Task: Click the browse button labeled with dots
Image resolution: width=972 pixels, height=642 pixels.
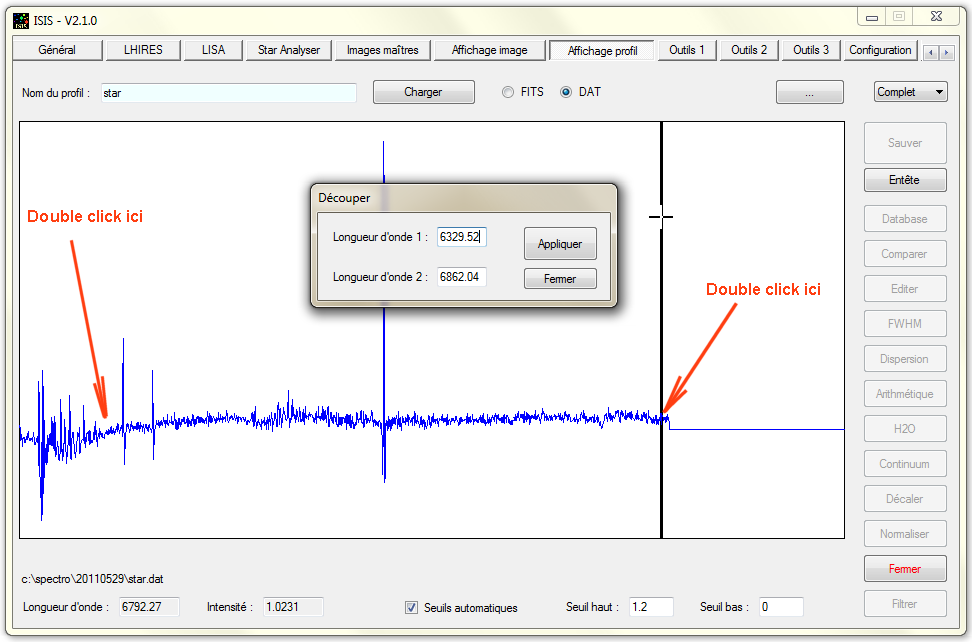Action: (809, 92)
